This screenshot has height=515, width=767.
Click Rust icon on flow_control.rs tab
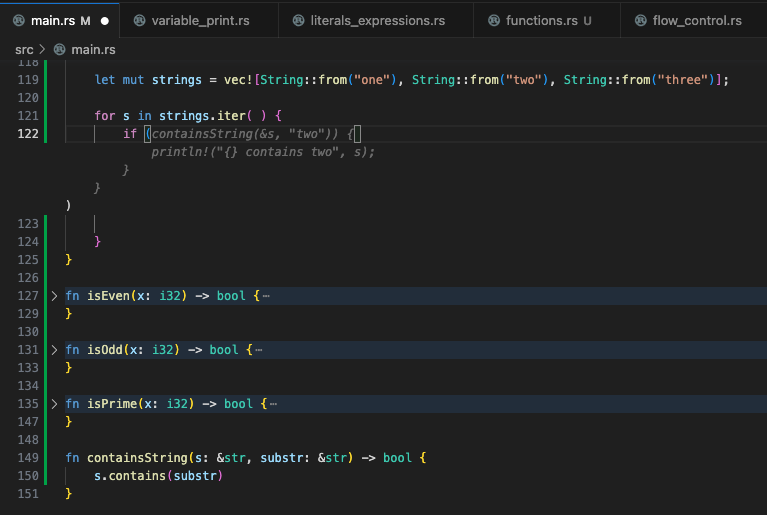point(640,21)
